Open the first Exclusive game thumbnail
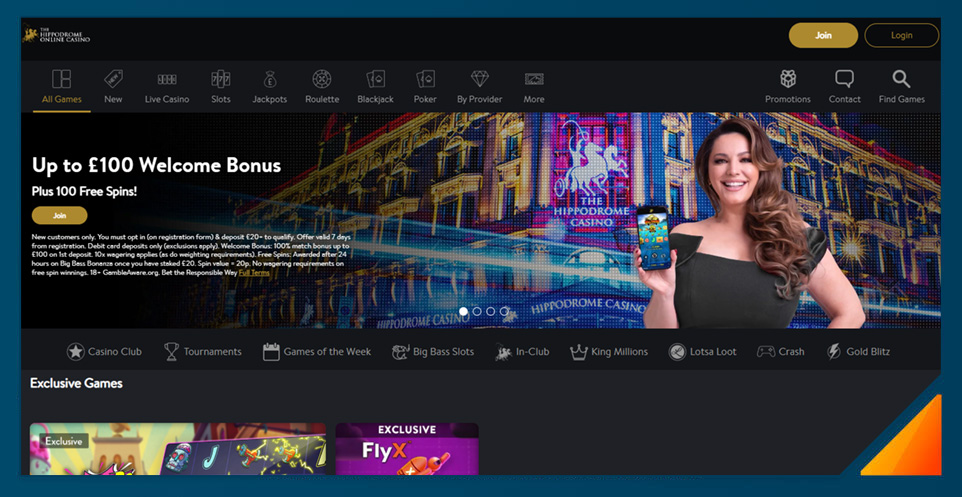The height and width of the screenshot is (497, 962). coord(178,449)
